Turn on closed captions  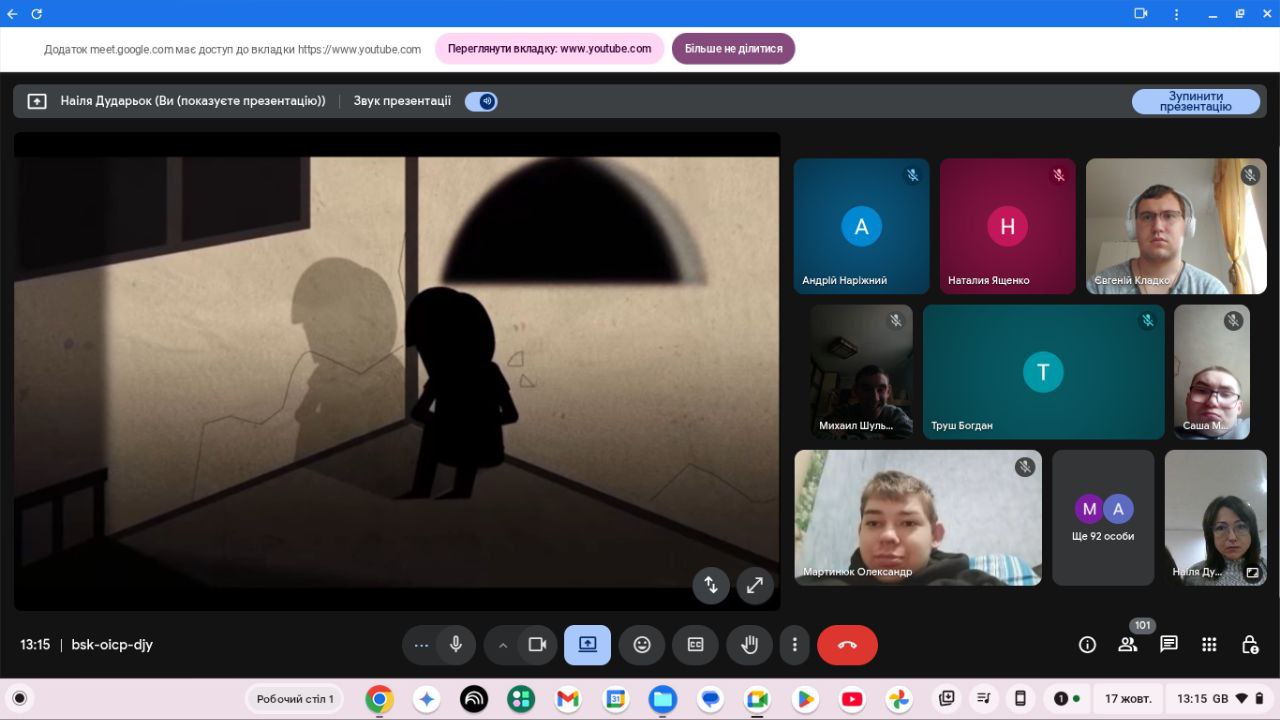point(695,645)
